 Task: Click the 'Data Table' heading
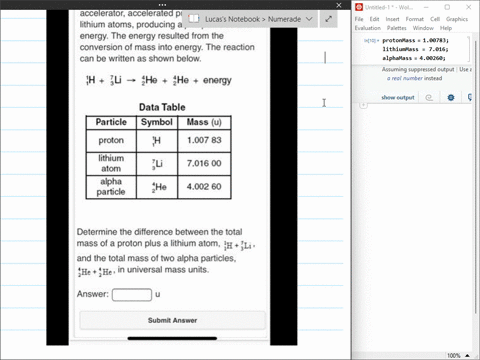[162, 107]
